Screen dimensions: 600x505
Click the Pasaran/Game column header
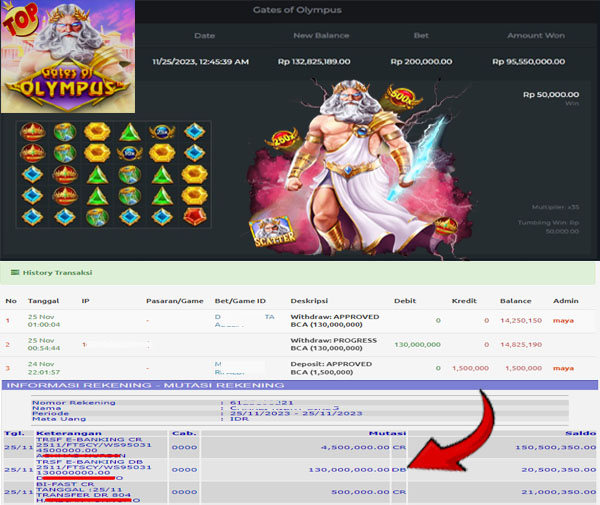174,301
